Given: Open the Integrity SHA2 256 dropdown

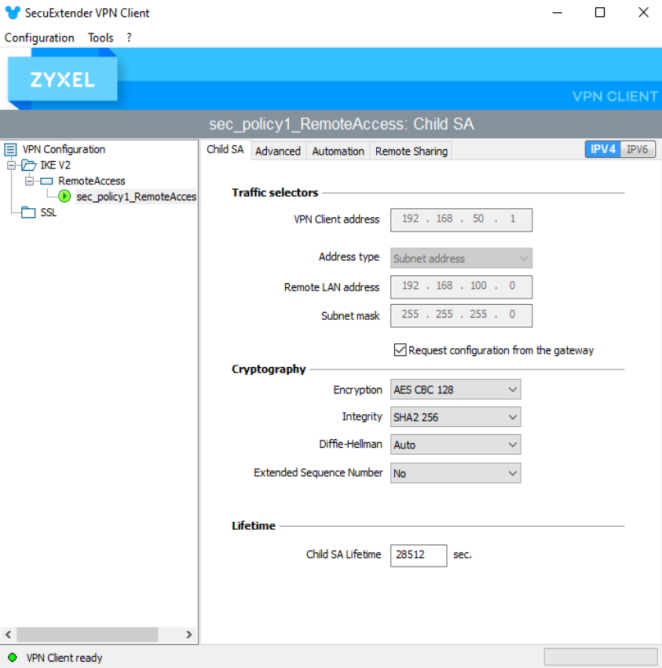Looking at the screenshot, I should pyautogui.click(x=455, y=417).
